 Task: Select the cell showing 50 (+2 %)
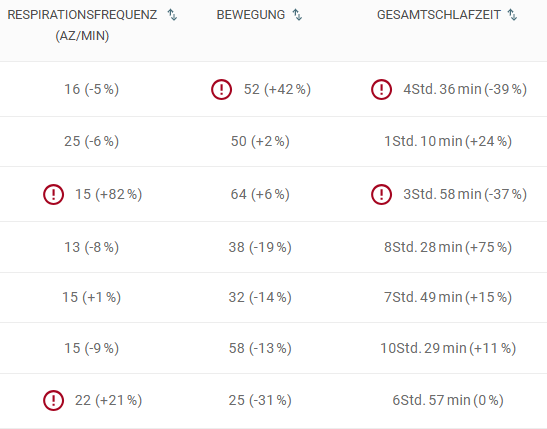pyautogui.click(x=260, y=141)
